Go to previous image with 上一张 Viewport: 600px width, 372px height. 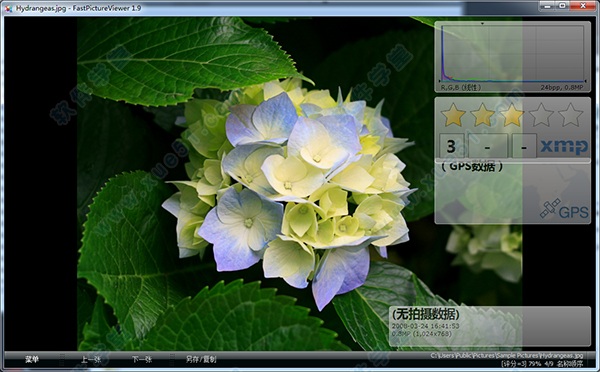tap(91, 359)
